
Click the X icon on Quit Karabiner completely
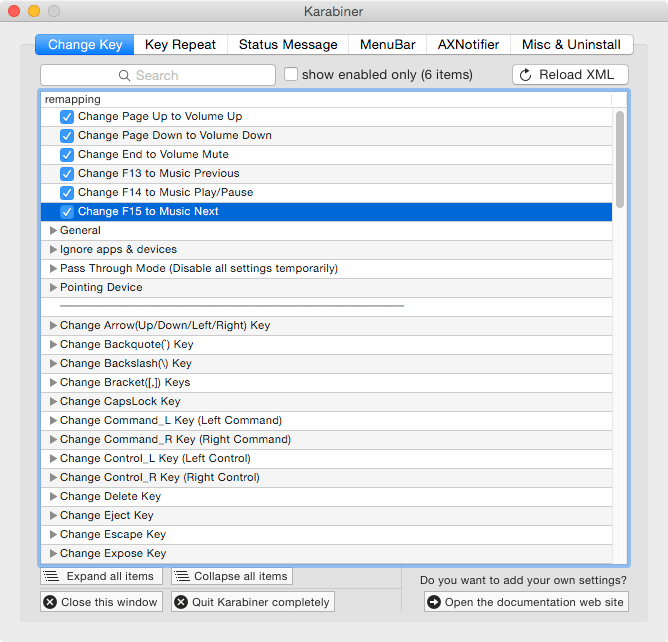click(x=181, y=602)
